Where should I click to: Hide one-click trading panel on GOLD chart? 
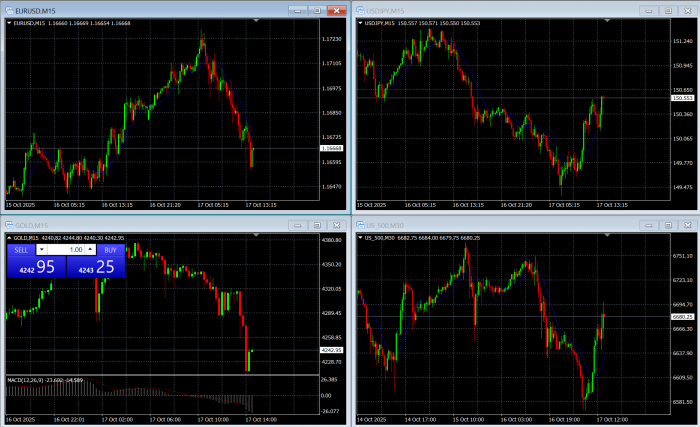pyautogui.click(x=10, y=238)
